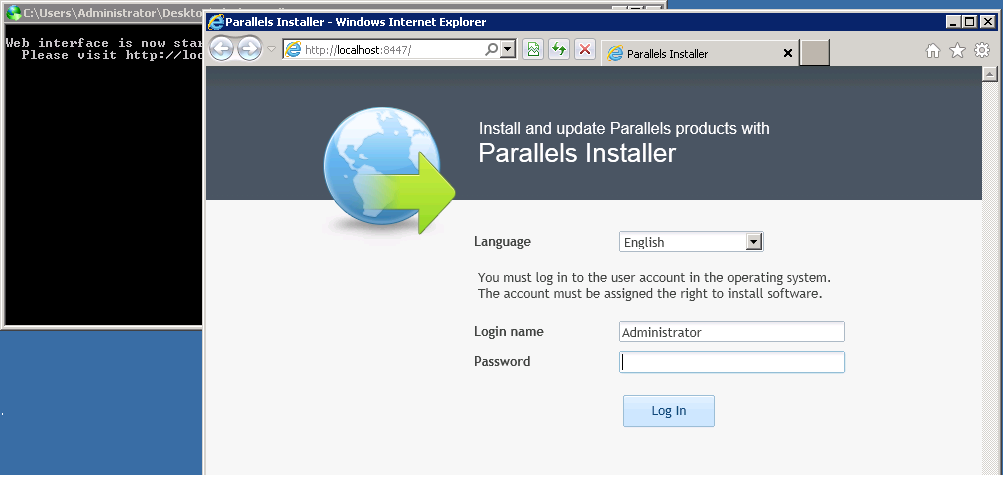Viewport: 1003px width, 477px height.
Task: Go back using the IE Back arrow
Action: (221, 49)
